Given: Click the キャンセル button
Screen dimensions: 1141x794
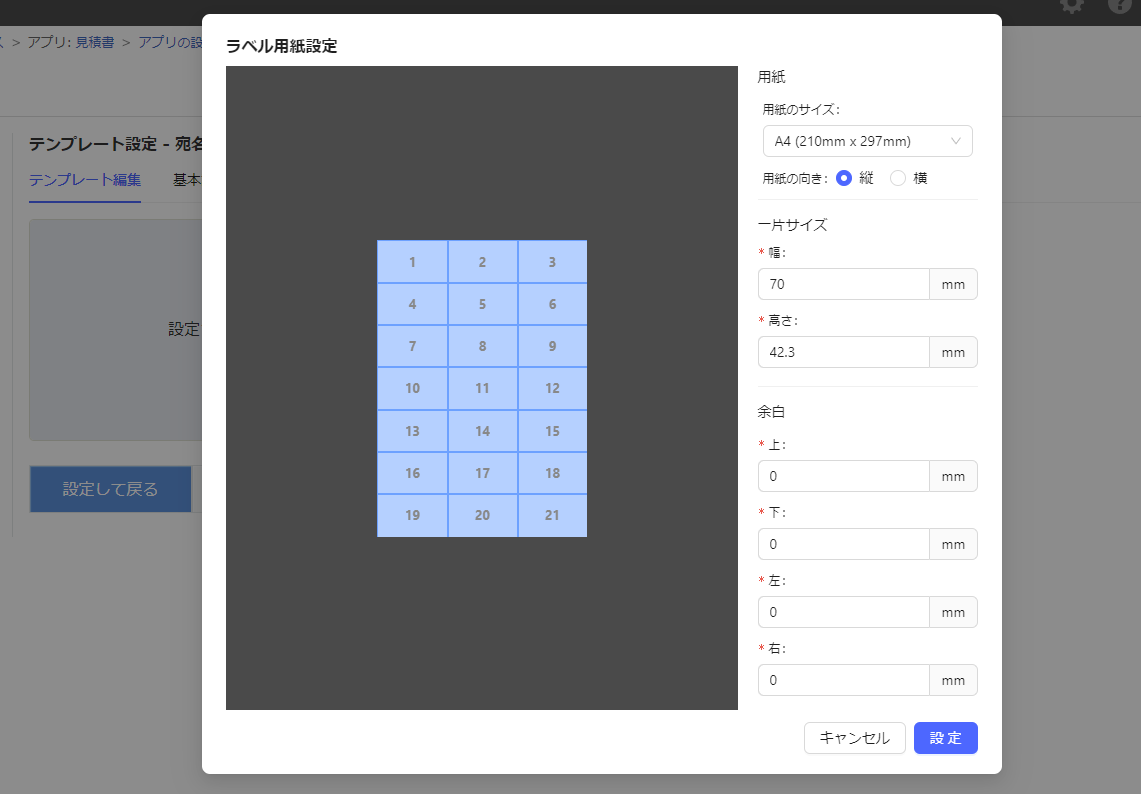Looking at the screenshot, I should click(x=854, y=738).
